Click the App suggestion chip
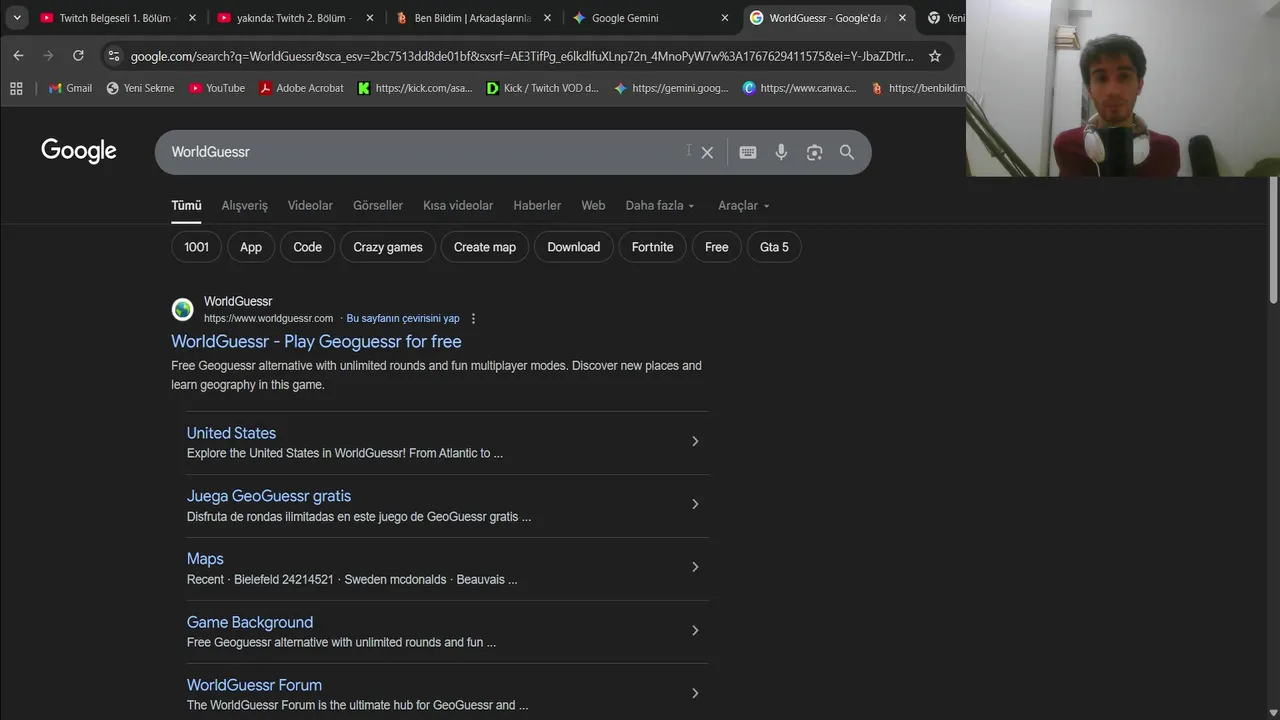 [x=251, y=247]
